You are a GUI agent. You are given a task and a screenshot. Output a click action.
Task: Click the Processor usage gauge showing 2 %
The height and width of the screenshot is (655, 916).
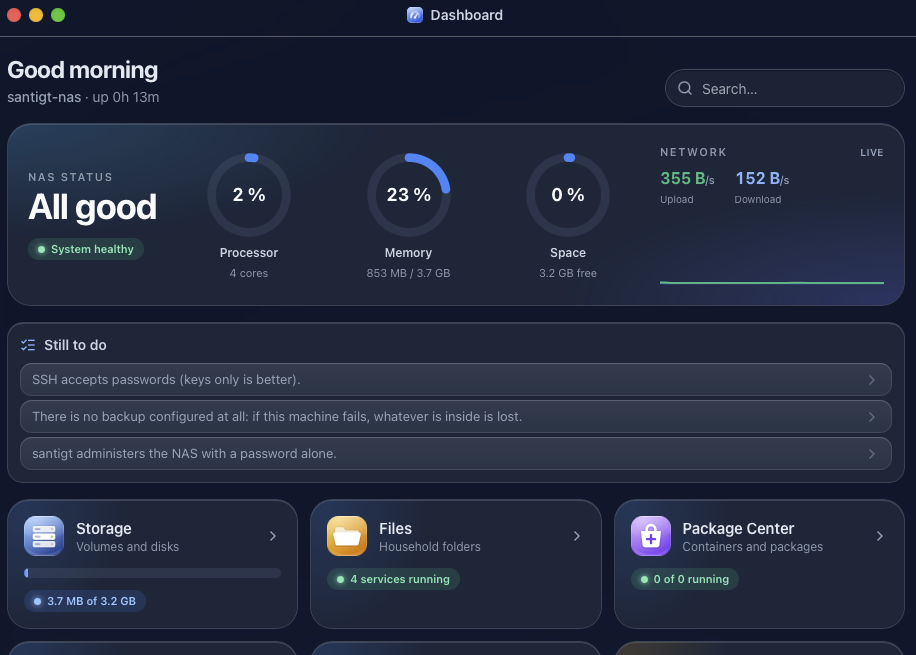click(249, 195)
